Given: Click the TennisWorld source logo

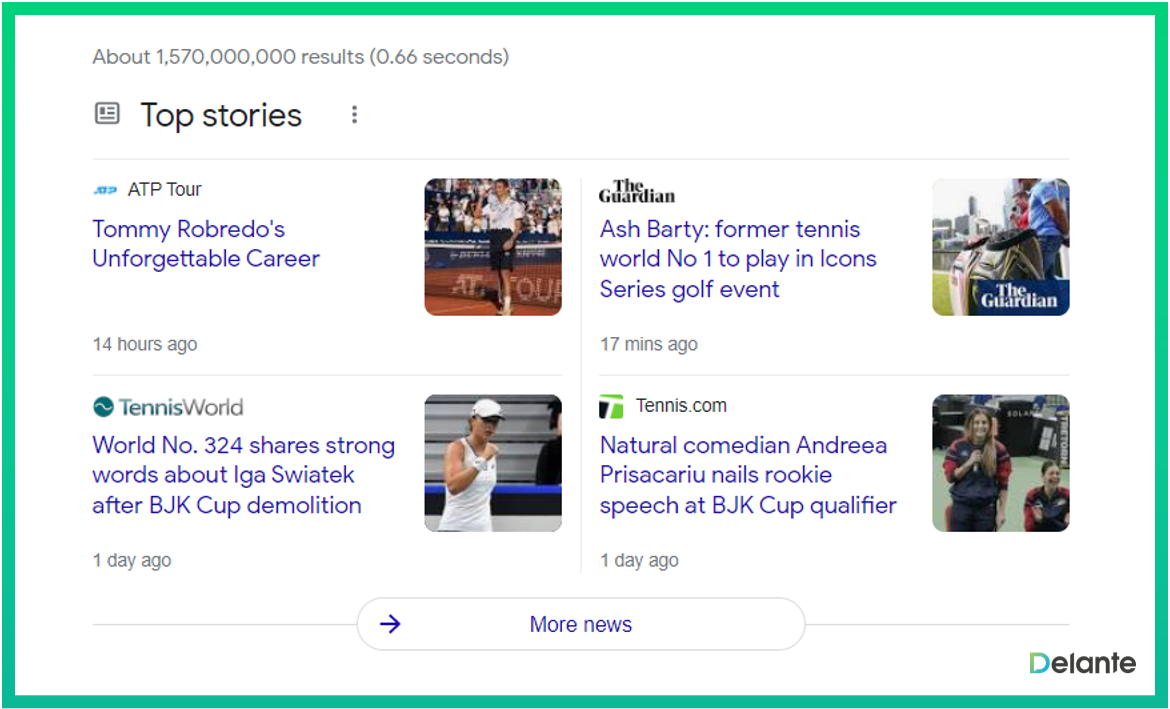Looking at the screenshot, I should pos(168,407).
